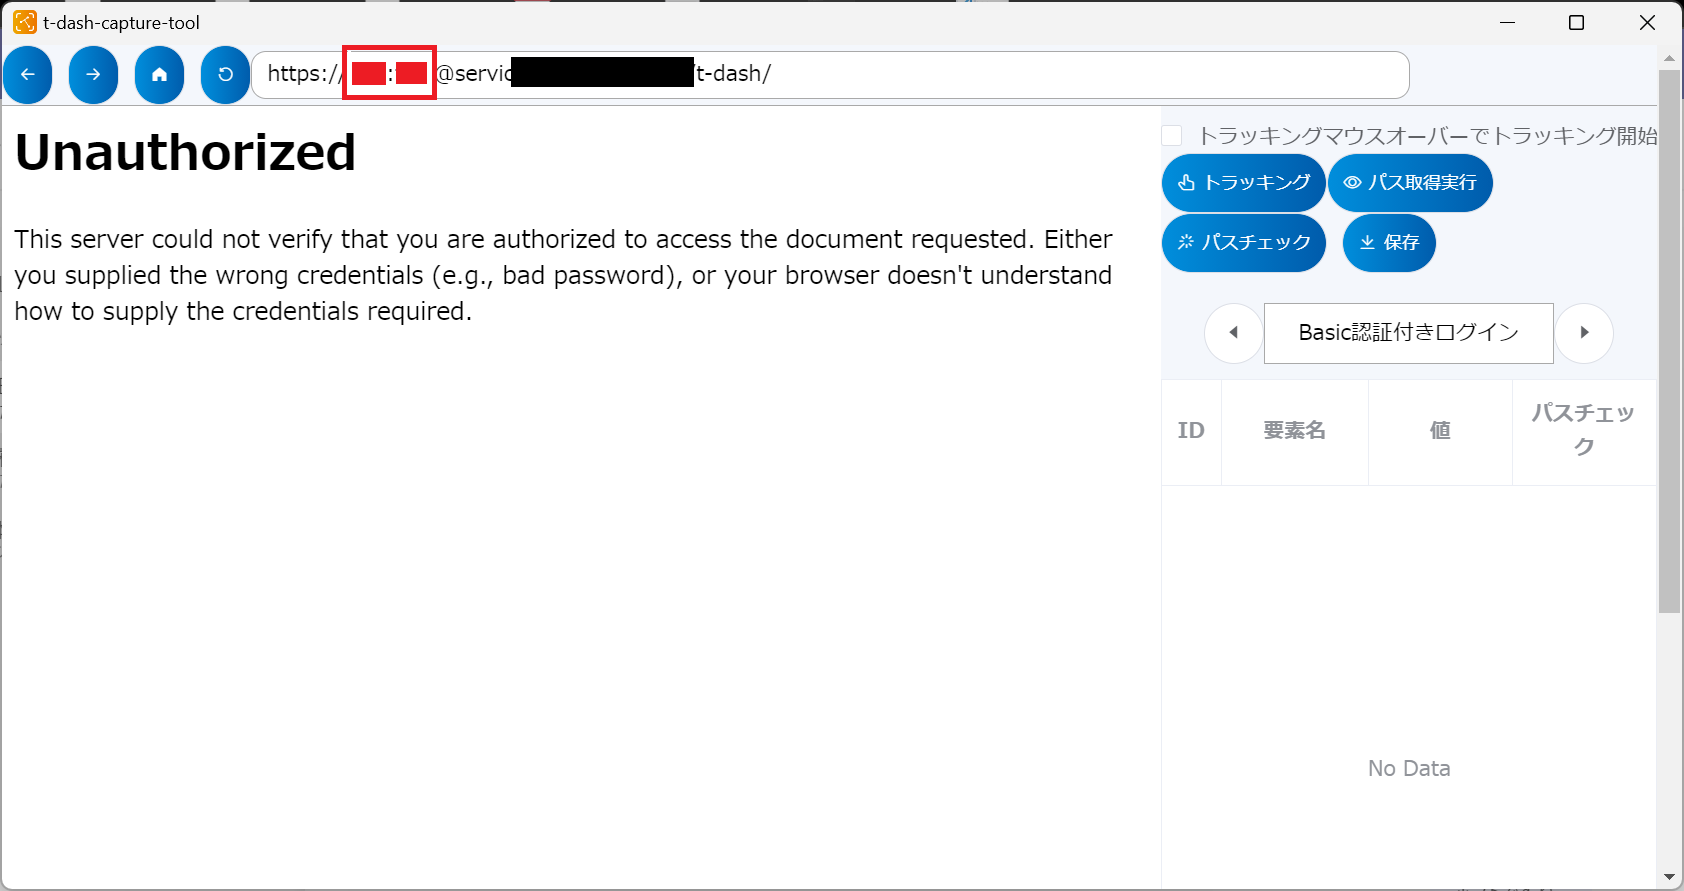Click the ID column header
The width and height of the screenshot is (1684, 891).
click(1191, 431)
